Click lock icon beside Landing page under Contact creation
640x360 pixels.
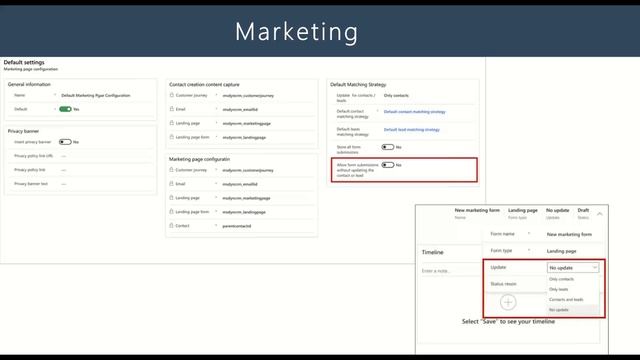tap(171, 123)
